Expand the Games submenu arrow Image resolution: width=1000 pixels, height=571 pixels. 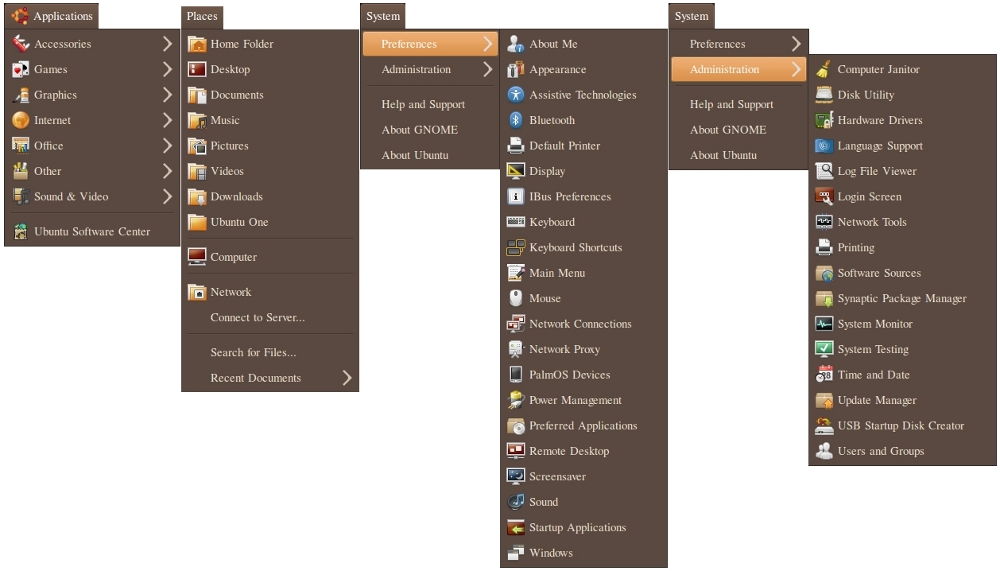(x=167, y=69)
